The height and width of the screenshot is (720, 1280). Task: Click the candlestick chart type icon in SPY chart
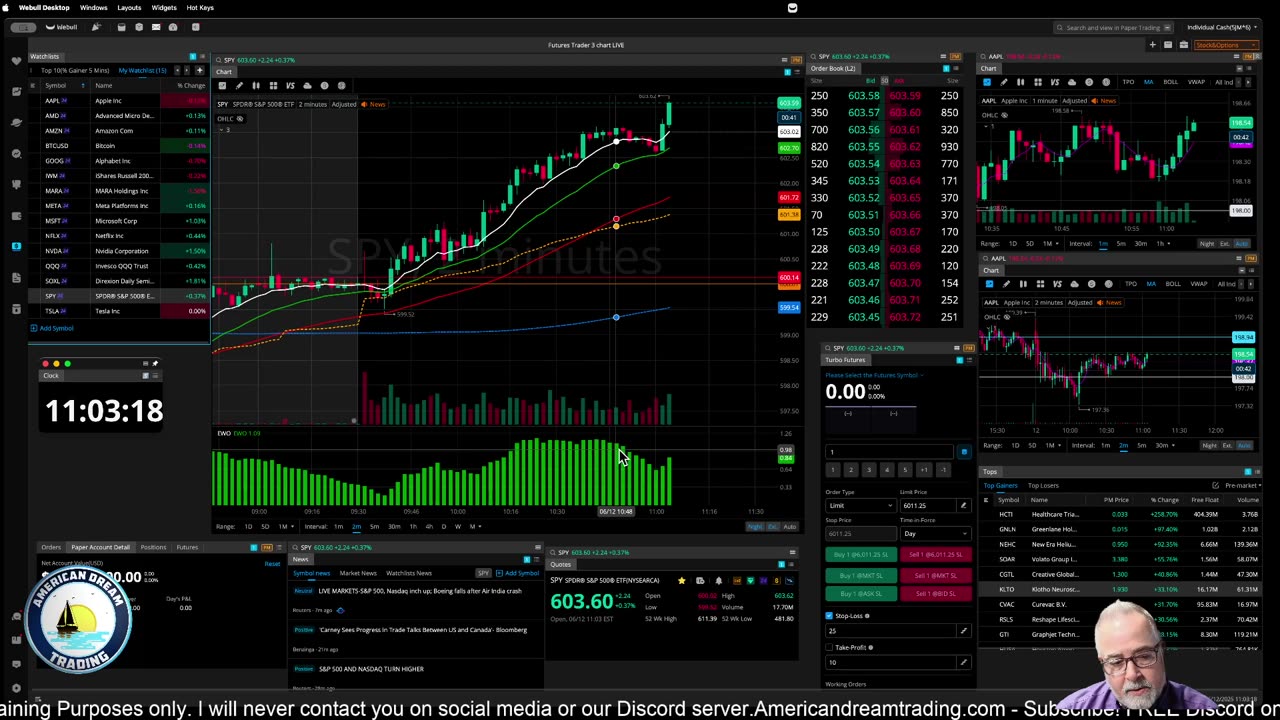256,86
